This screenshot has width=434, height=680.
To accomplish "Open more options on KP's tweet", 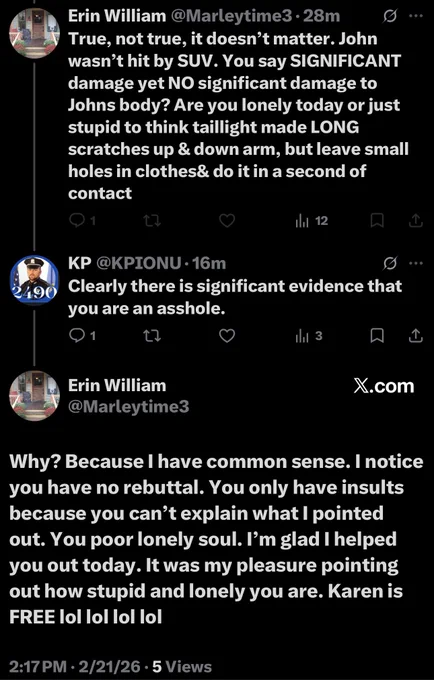I will point(416,263).
